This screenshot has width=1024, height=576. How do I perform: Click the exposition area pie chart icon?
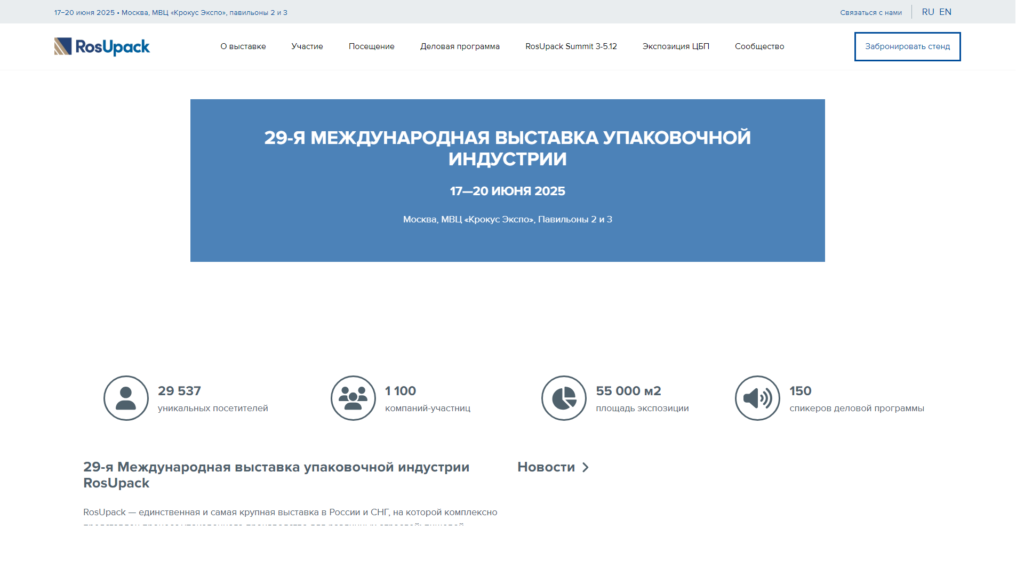pyautogui.click(x=564, y=398)
